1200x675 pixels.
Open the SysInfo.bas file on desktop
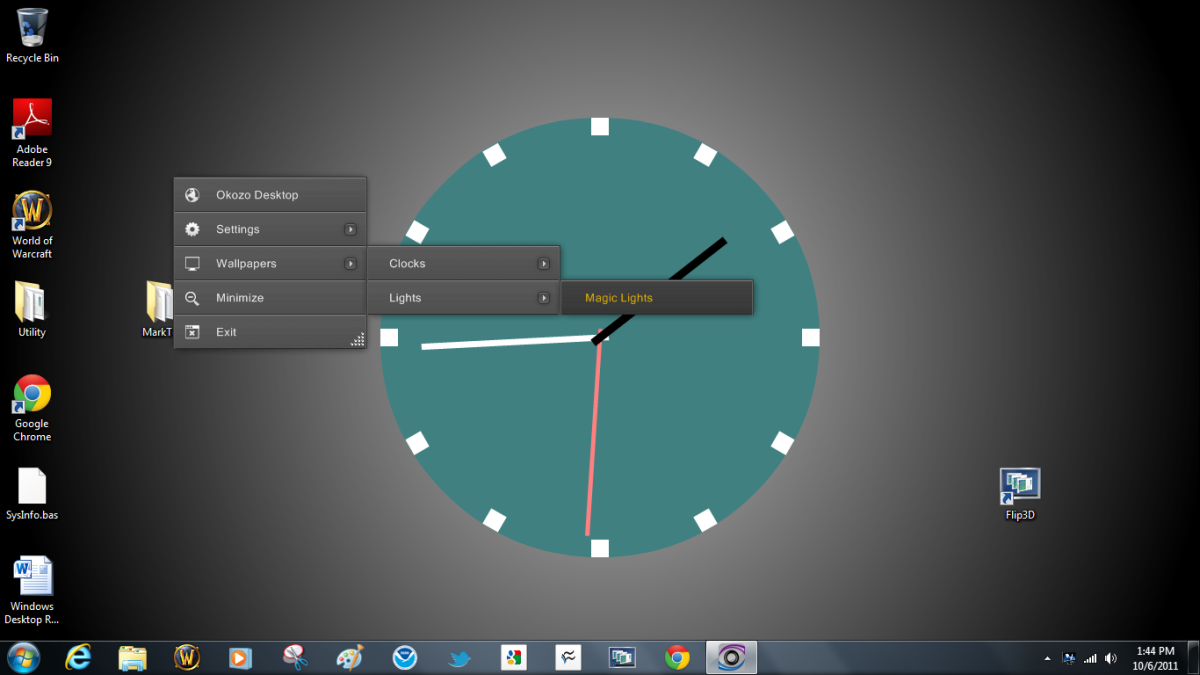click(x=32, y=487)
